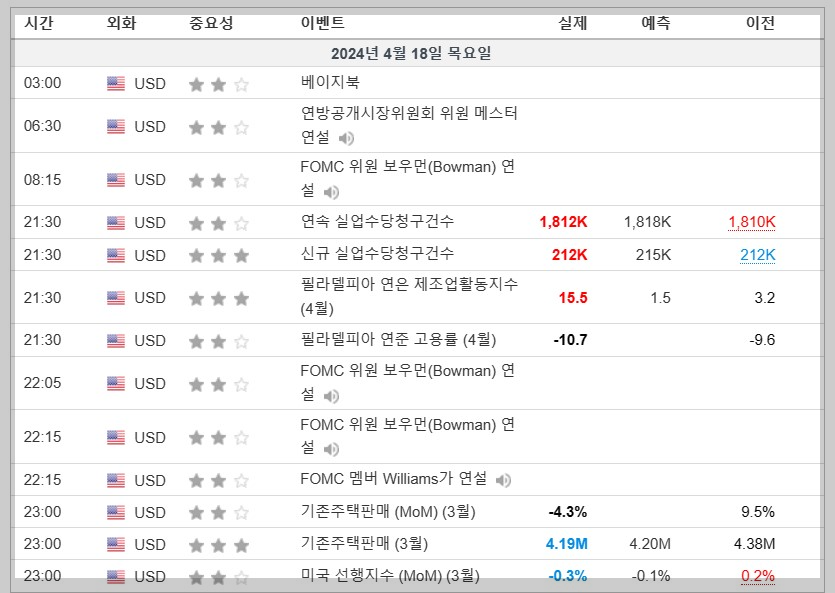Image resolution: width=835 pixels, height=593 pixels.
Task: Click the 이전 column header
Action: click(x=760, y=23)
